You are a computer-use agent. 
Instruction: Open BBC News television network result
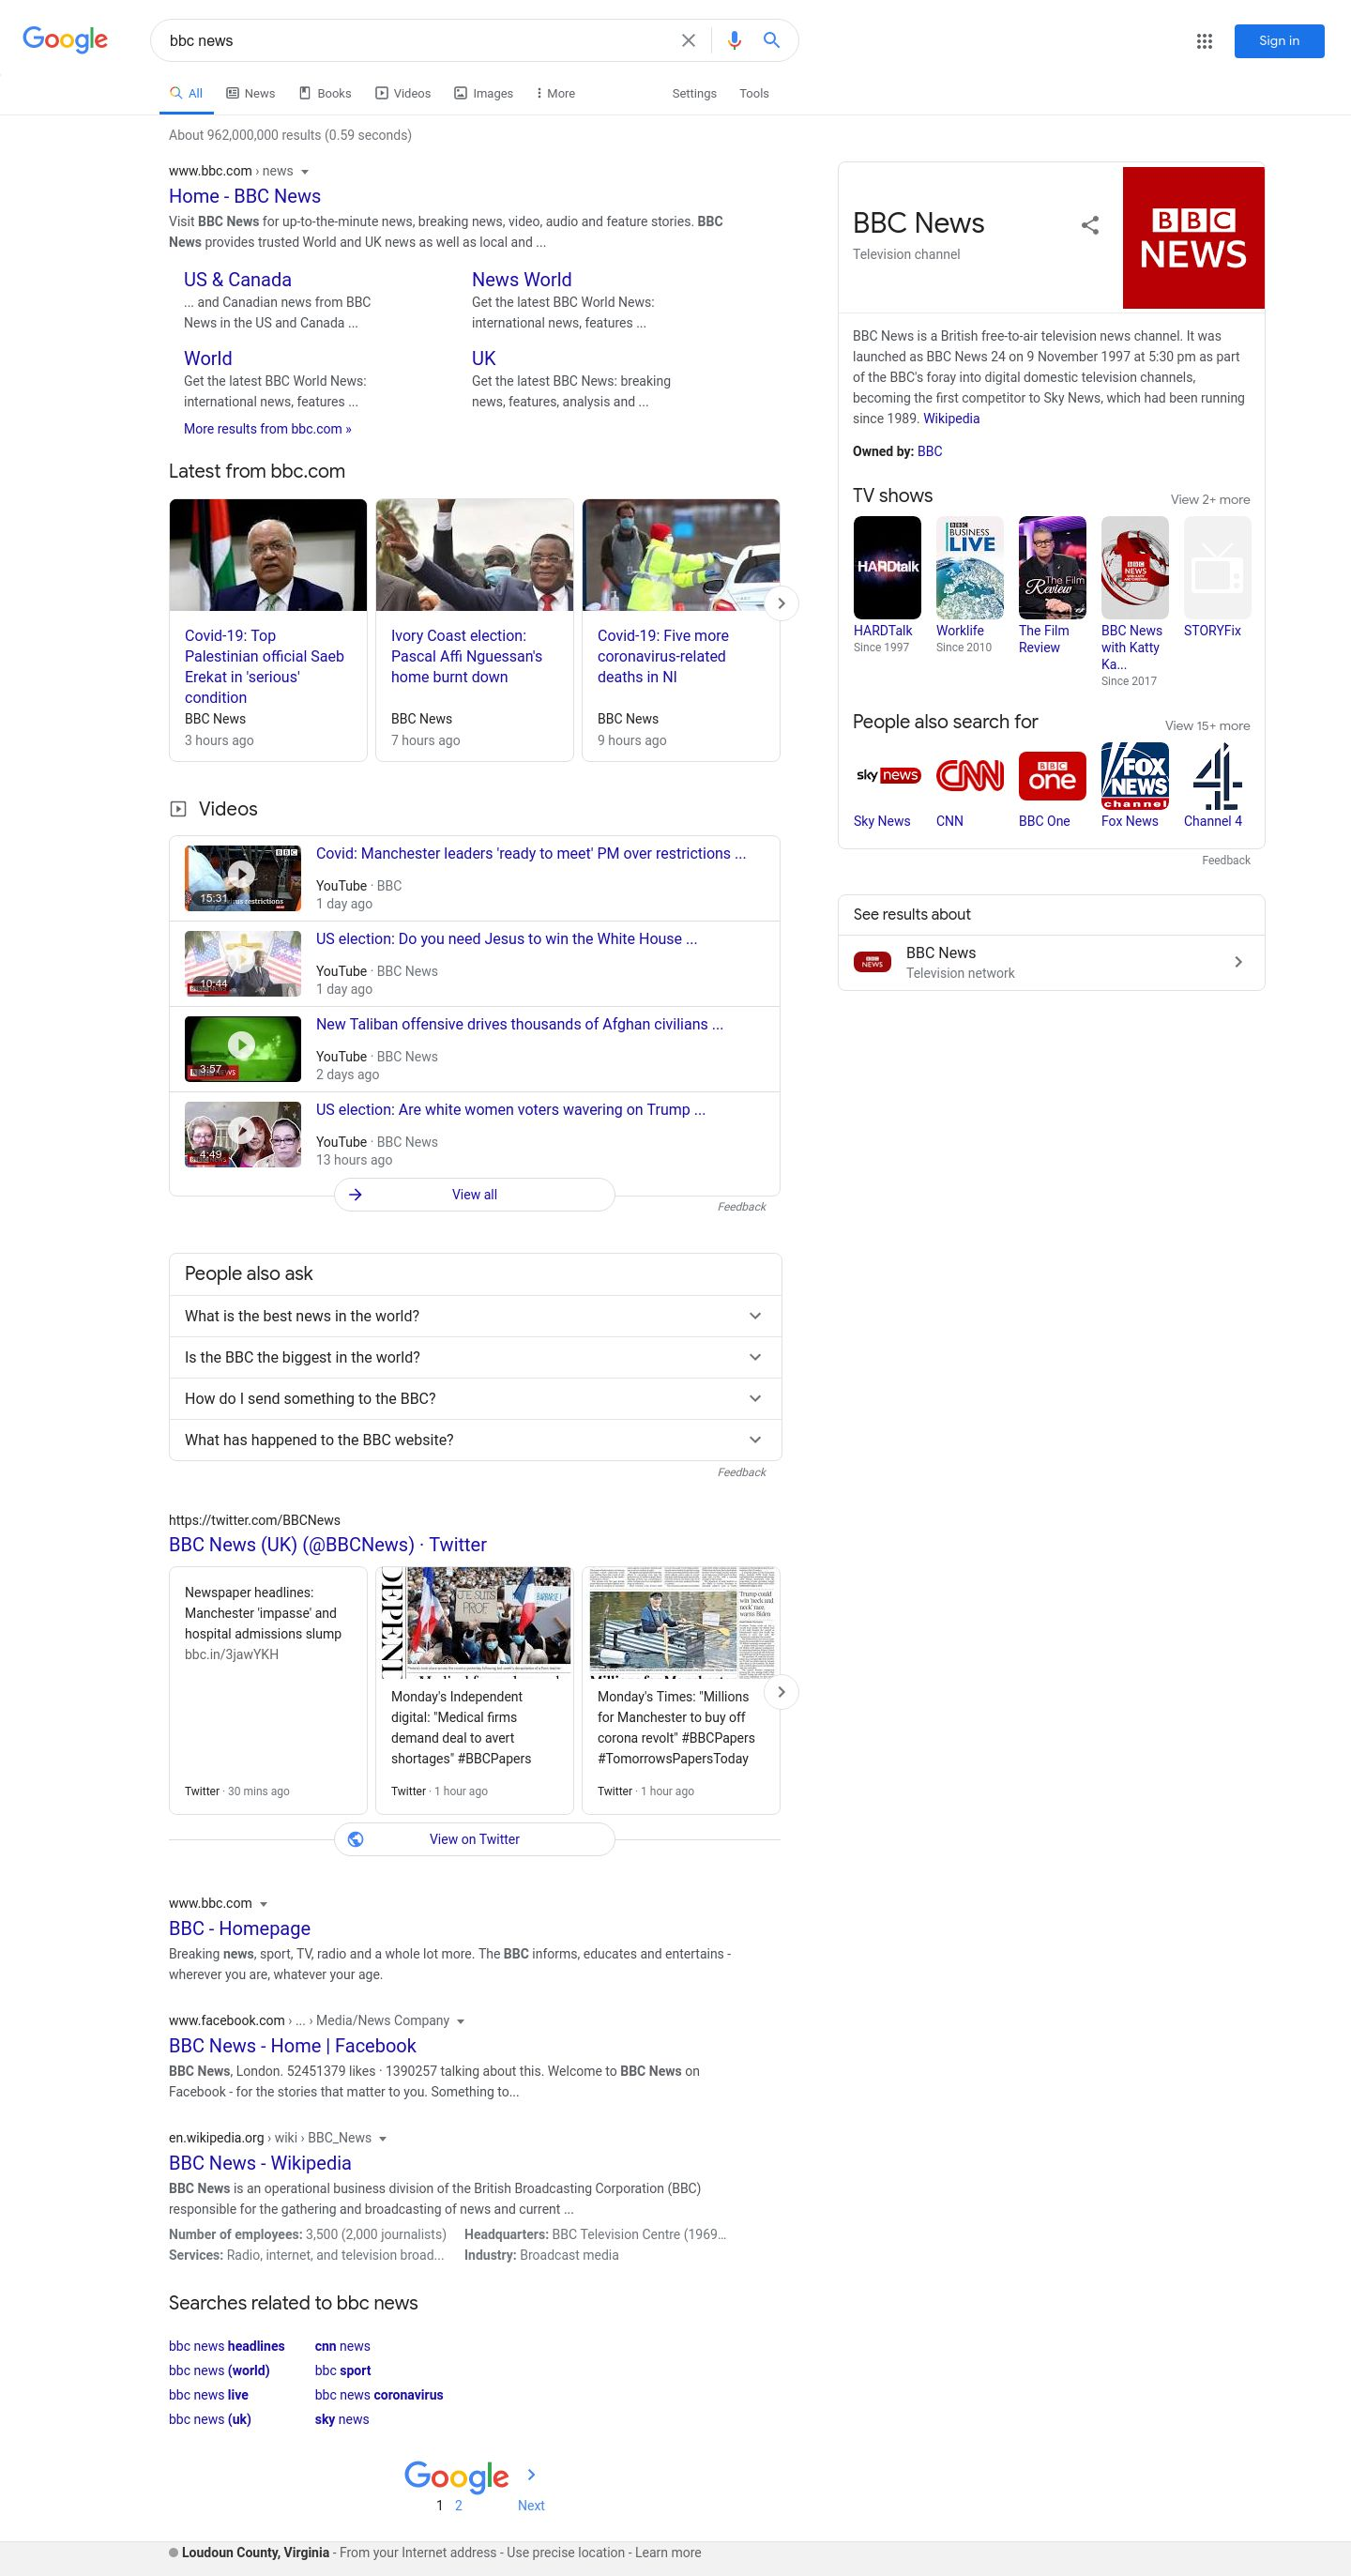[1051, 962]
